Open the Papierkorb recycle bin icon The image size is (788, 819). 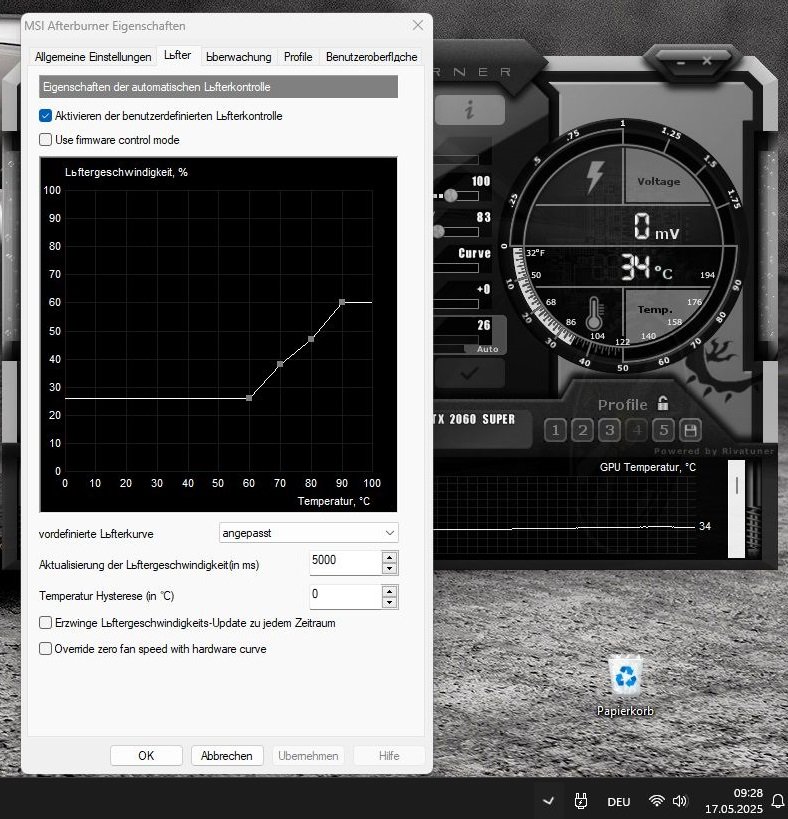click(625, 685)
